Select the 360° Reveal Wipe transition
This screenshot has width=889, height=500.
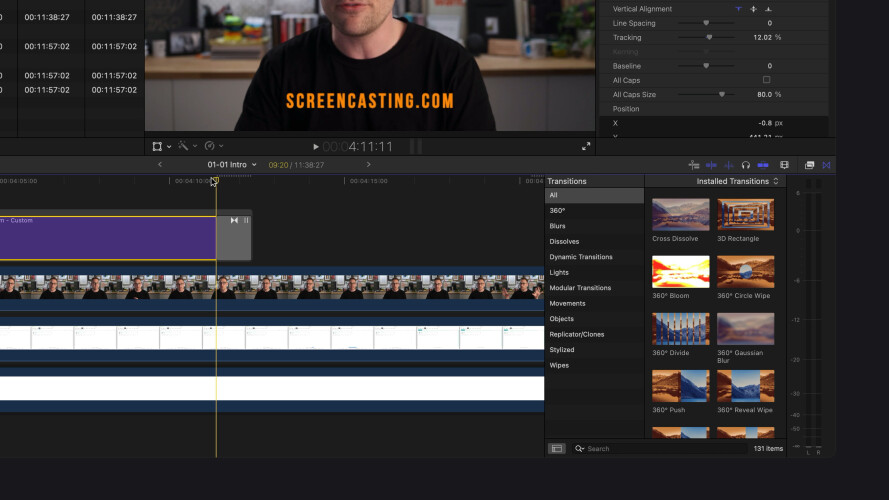[746, 386]
